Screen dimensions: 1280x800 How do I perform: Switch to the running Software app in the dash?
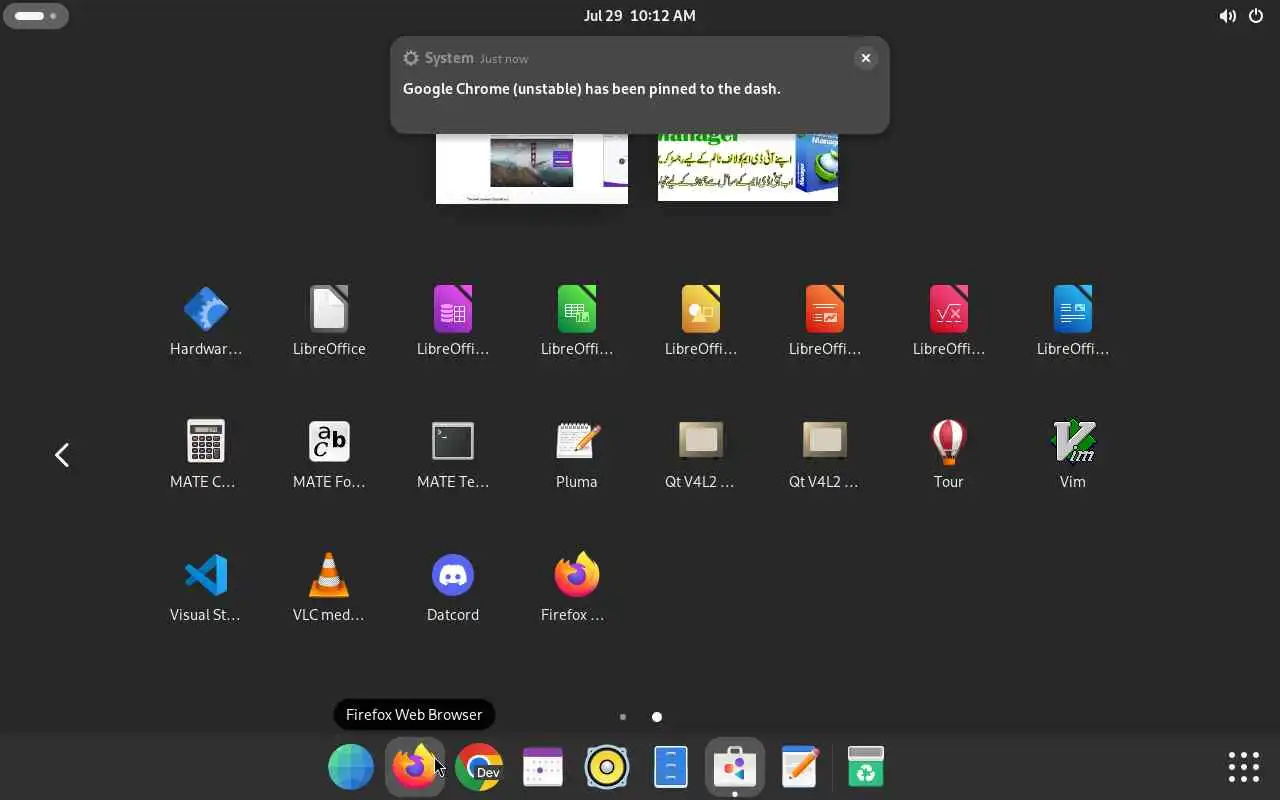point(735,767)
